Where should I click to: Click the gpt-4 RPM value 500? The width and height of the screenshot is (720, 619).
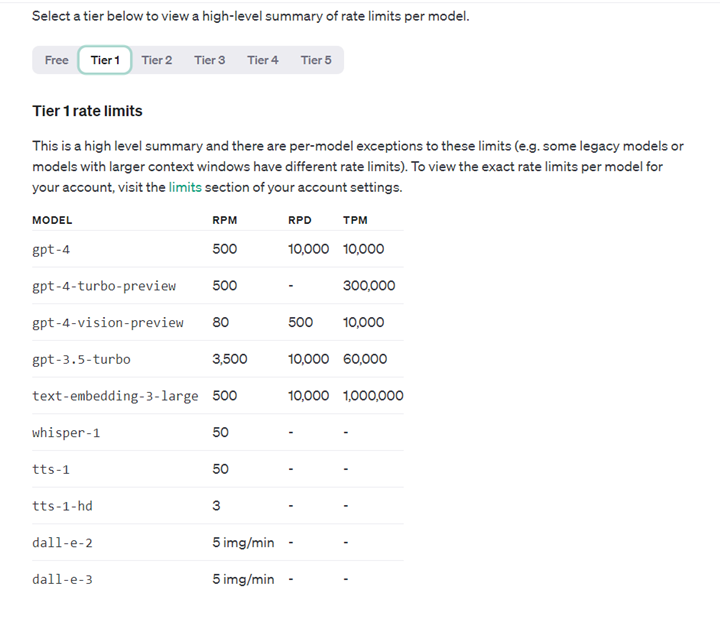click(x=225, y=249)
